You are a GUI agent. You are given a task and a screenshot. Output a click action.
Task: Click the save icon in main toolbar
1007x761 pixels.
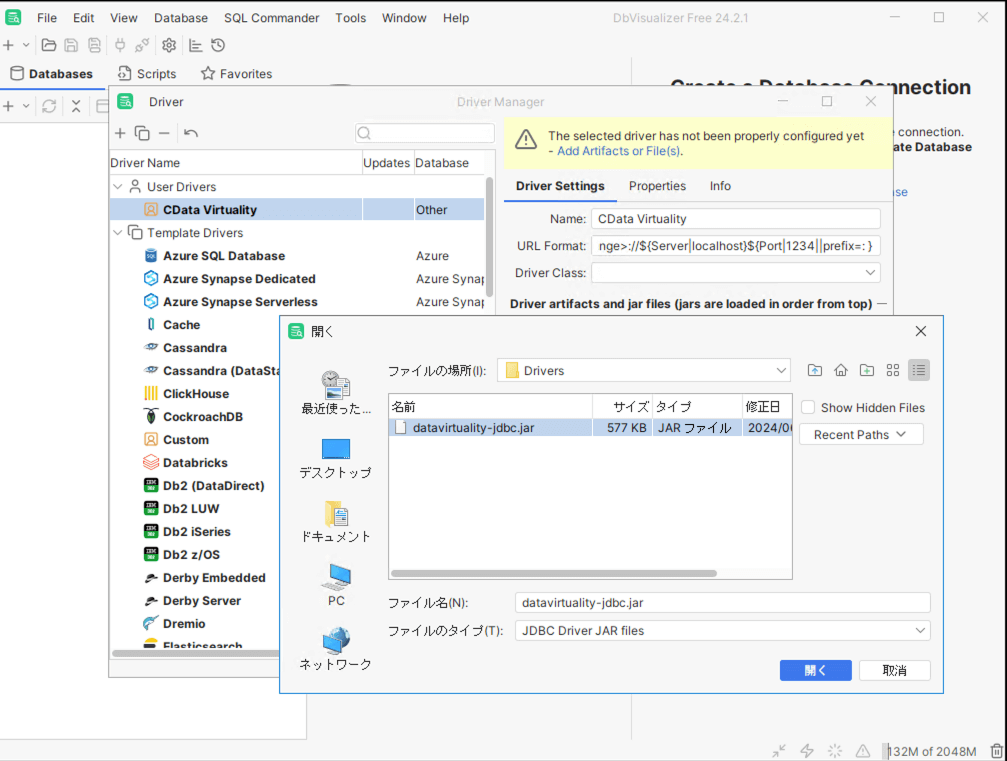click(71, 45)
